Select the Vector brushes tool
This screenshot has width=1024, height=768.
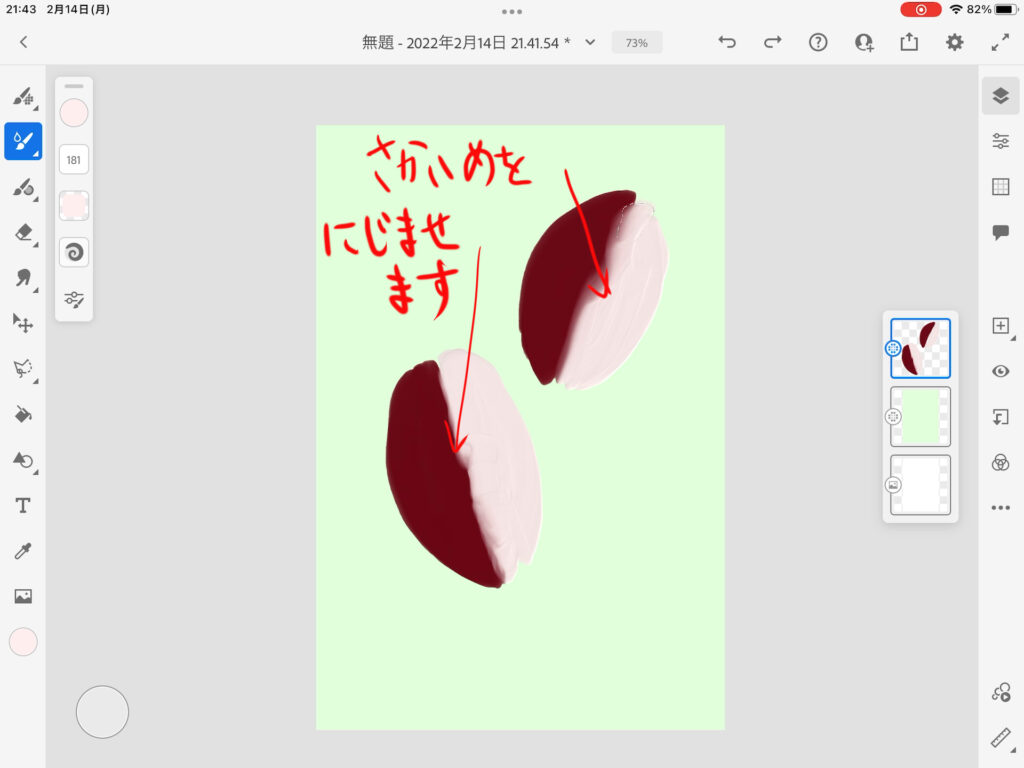(22, 187)
